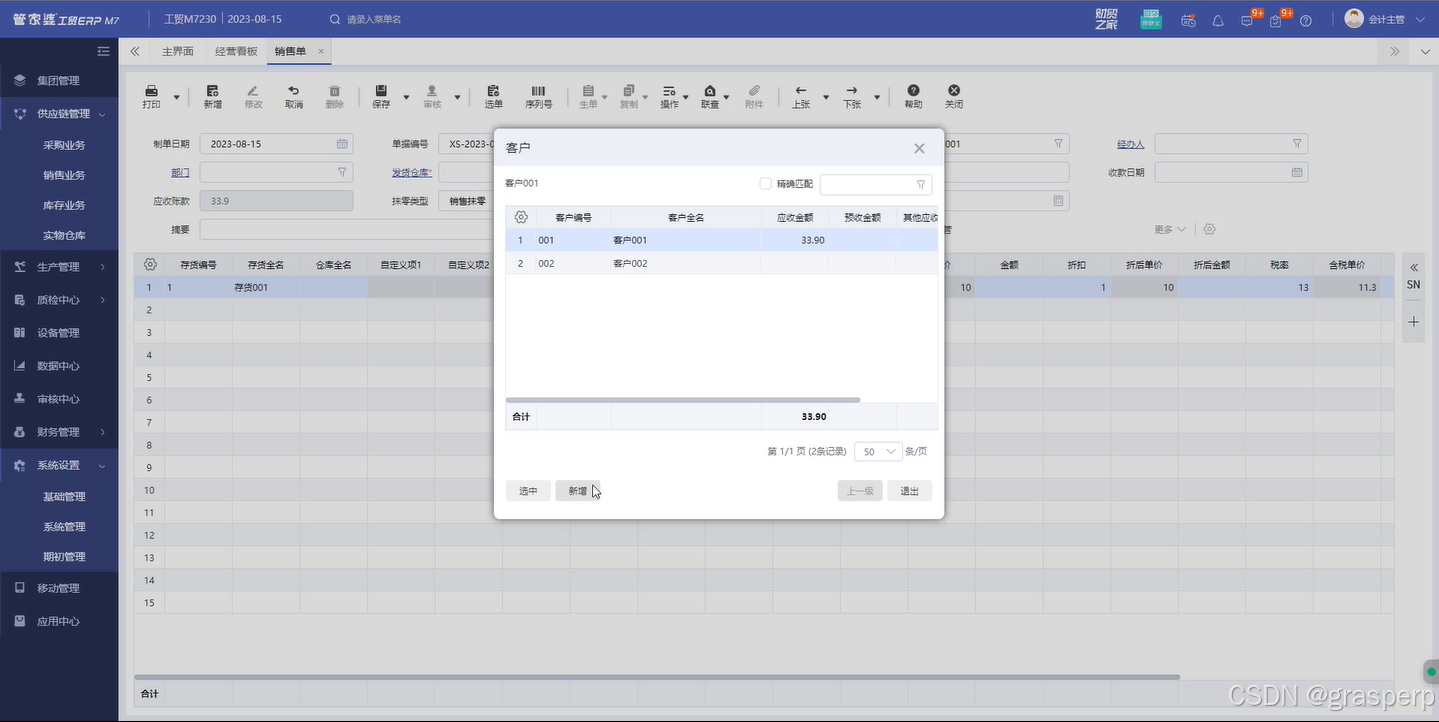This screenshot has width=1439, height=722.
Task: Click the filter input in 客户 dialog
Action: (875, 185)
